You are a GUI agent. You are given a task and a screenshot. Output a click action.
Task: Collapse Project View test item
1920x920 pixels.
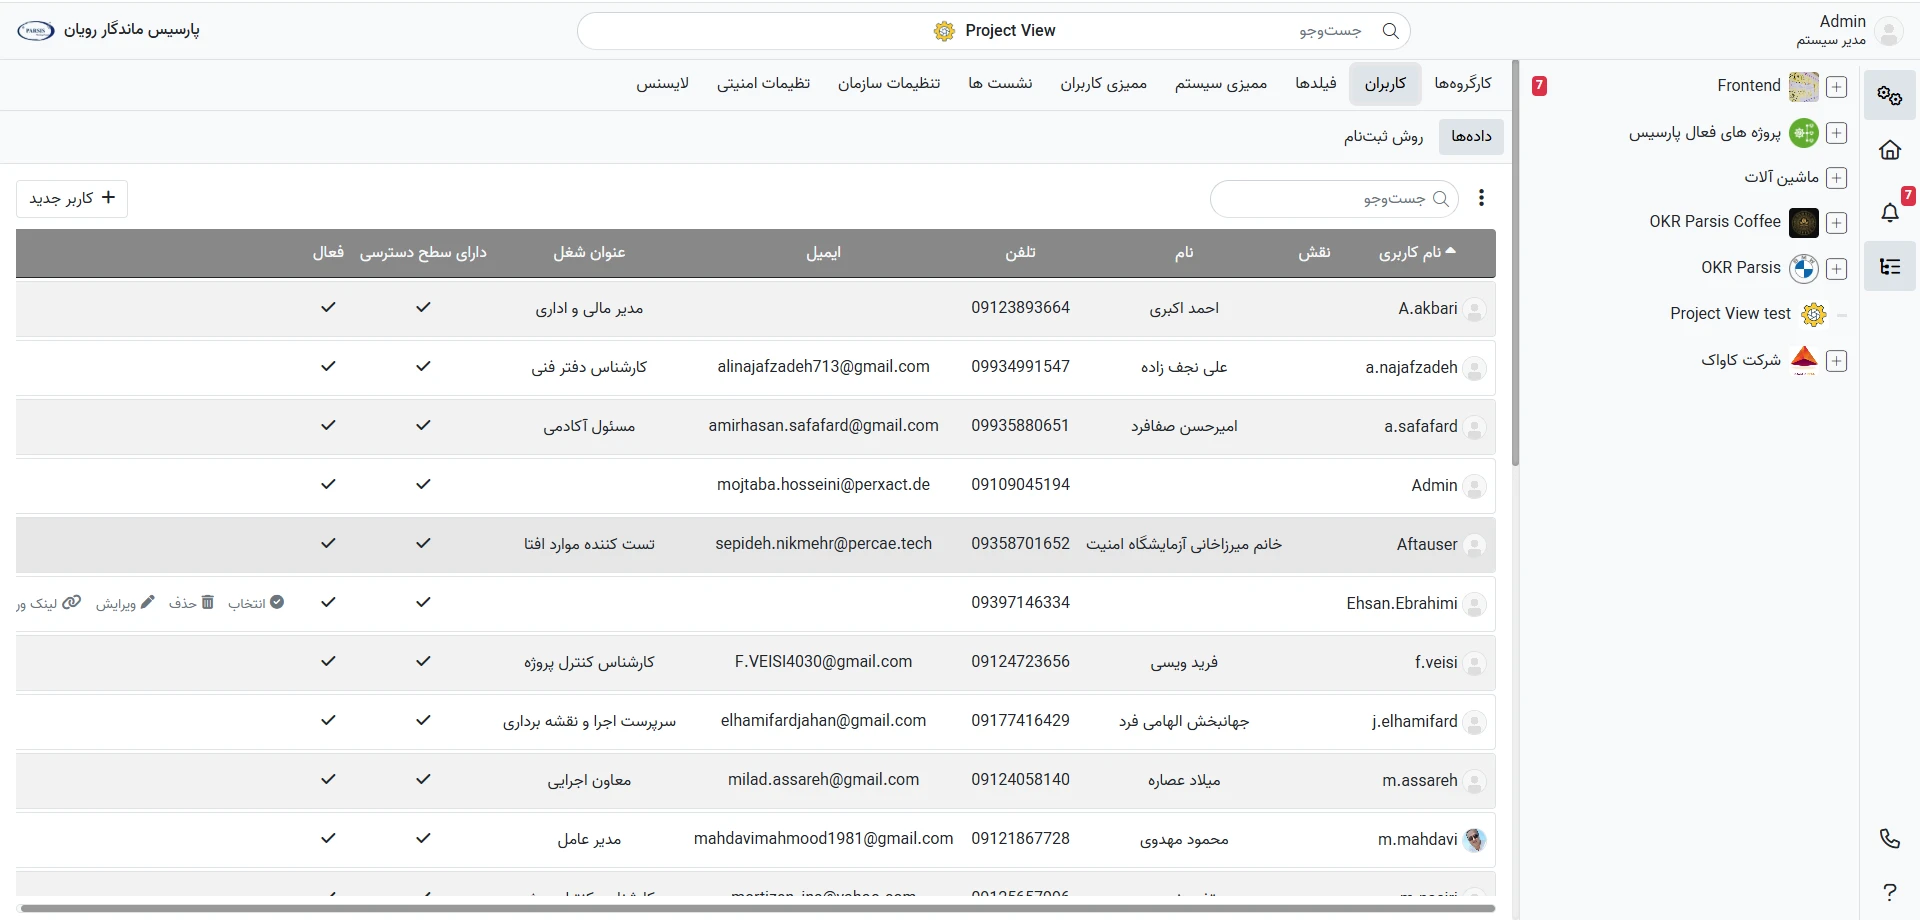[x=1841, y=315]
